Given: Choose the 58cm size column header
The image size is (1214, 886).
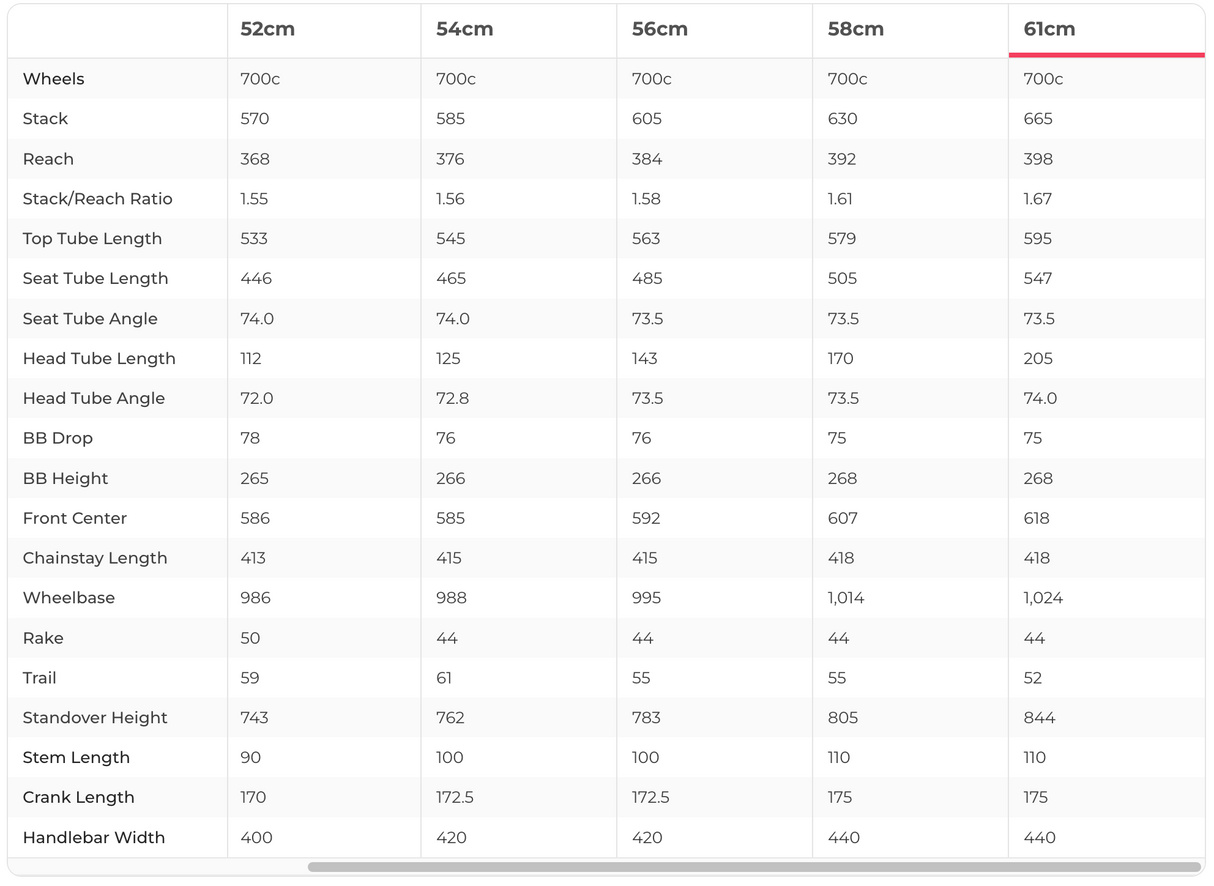Looking at the screenshot, I should [x=855, y=29].
